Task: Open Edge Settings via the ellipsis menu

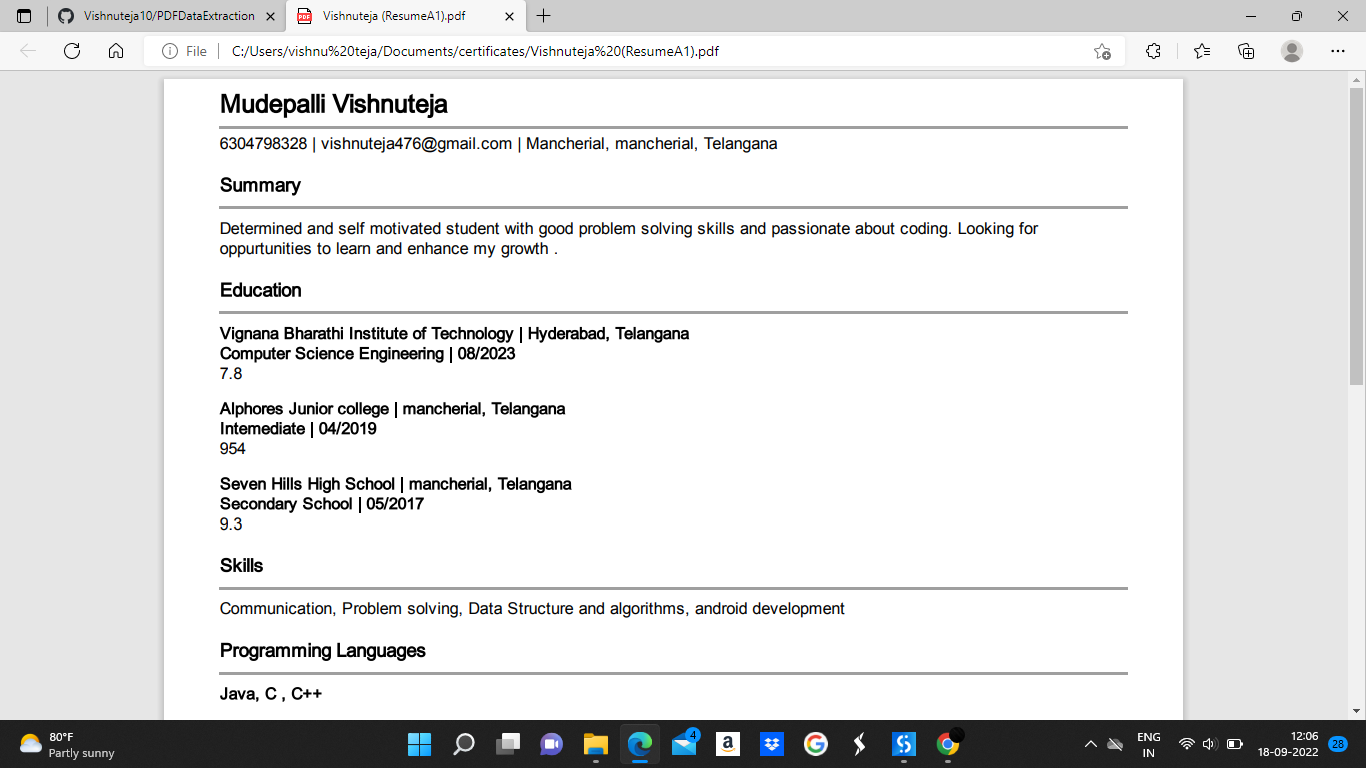Action: pyautogui.click(x=1337, y=50)
